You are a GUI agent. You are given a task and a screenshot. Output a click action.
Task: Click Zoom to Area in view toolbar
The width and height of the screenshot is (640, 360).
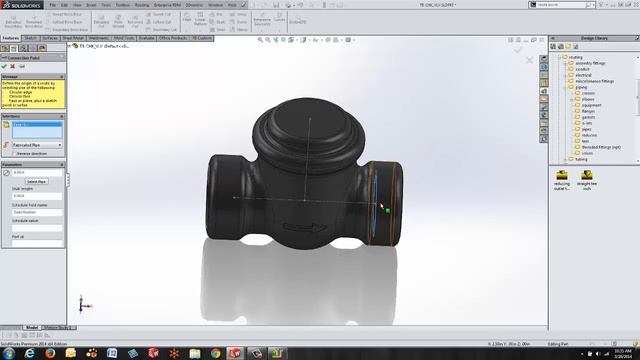pos(268,40)
